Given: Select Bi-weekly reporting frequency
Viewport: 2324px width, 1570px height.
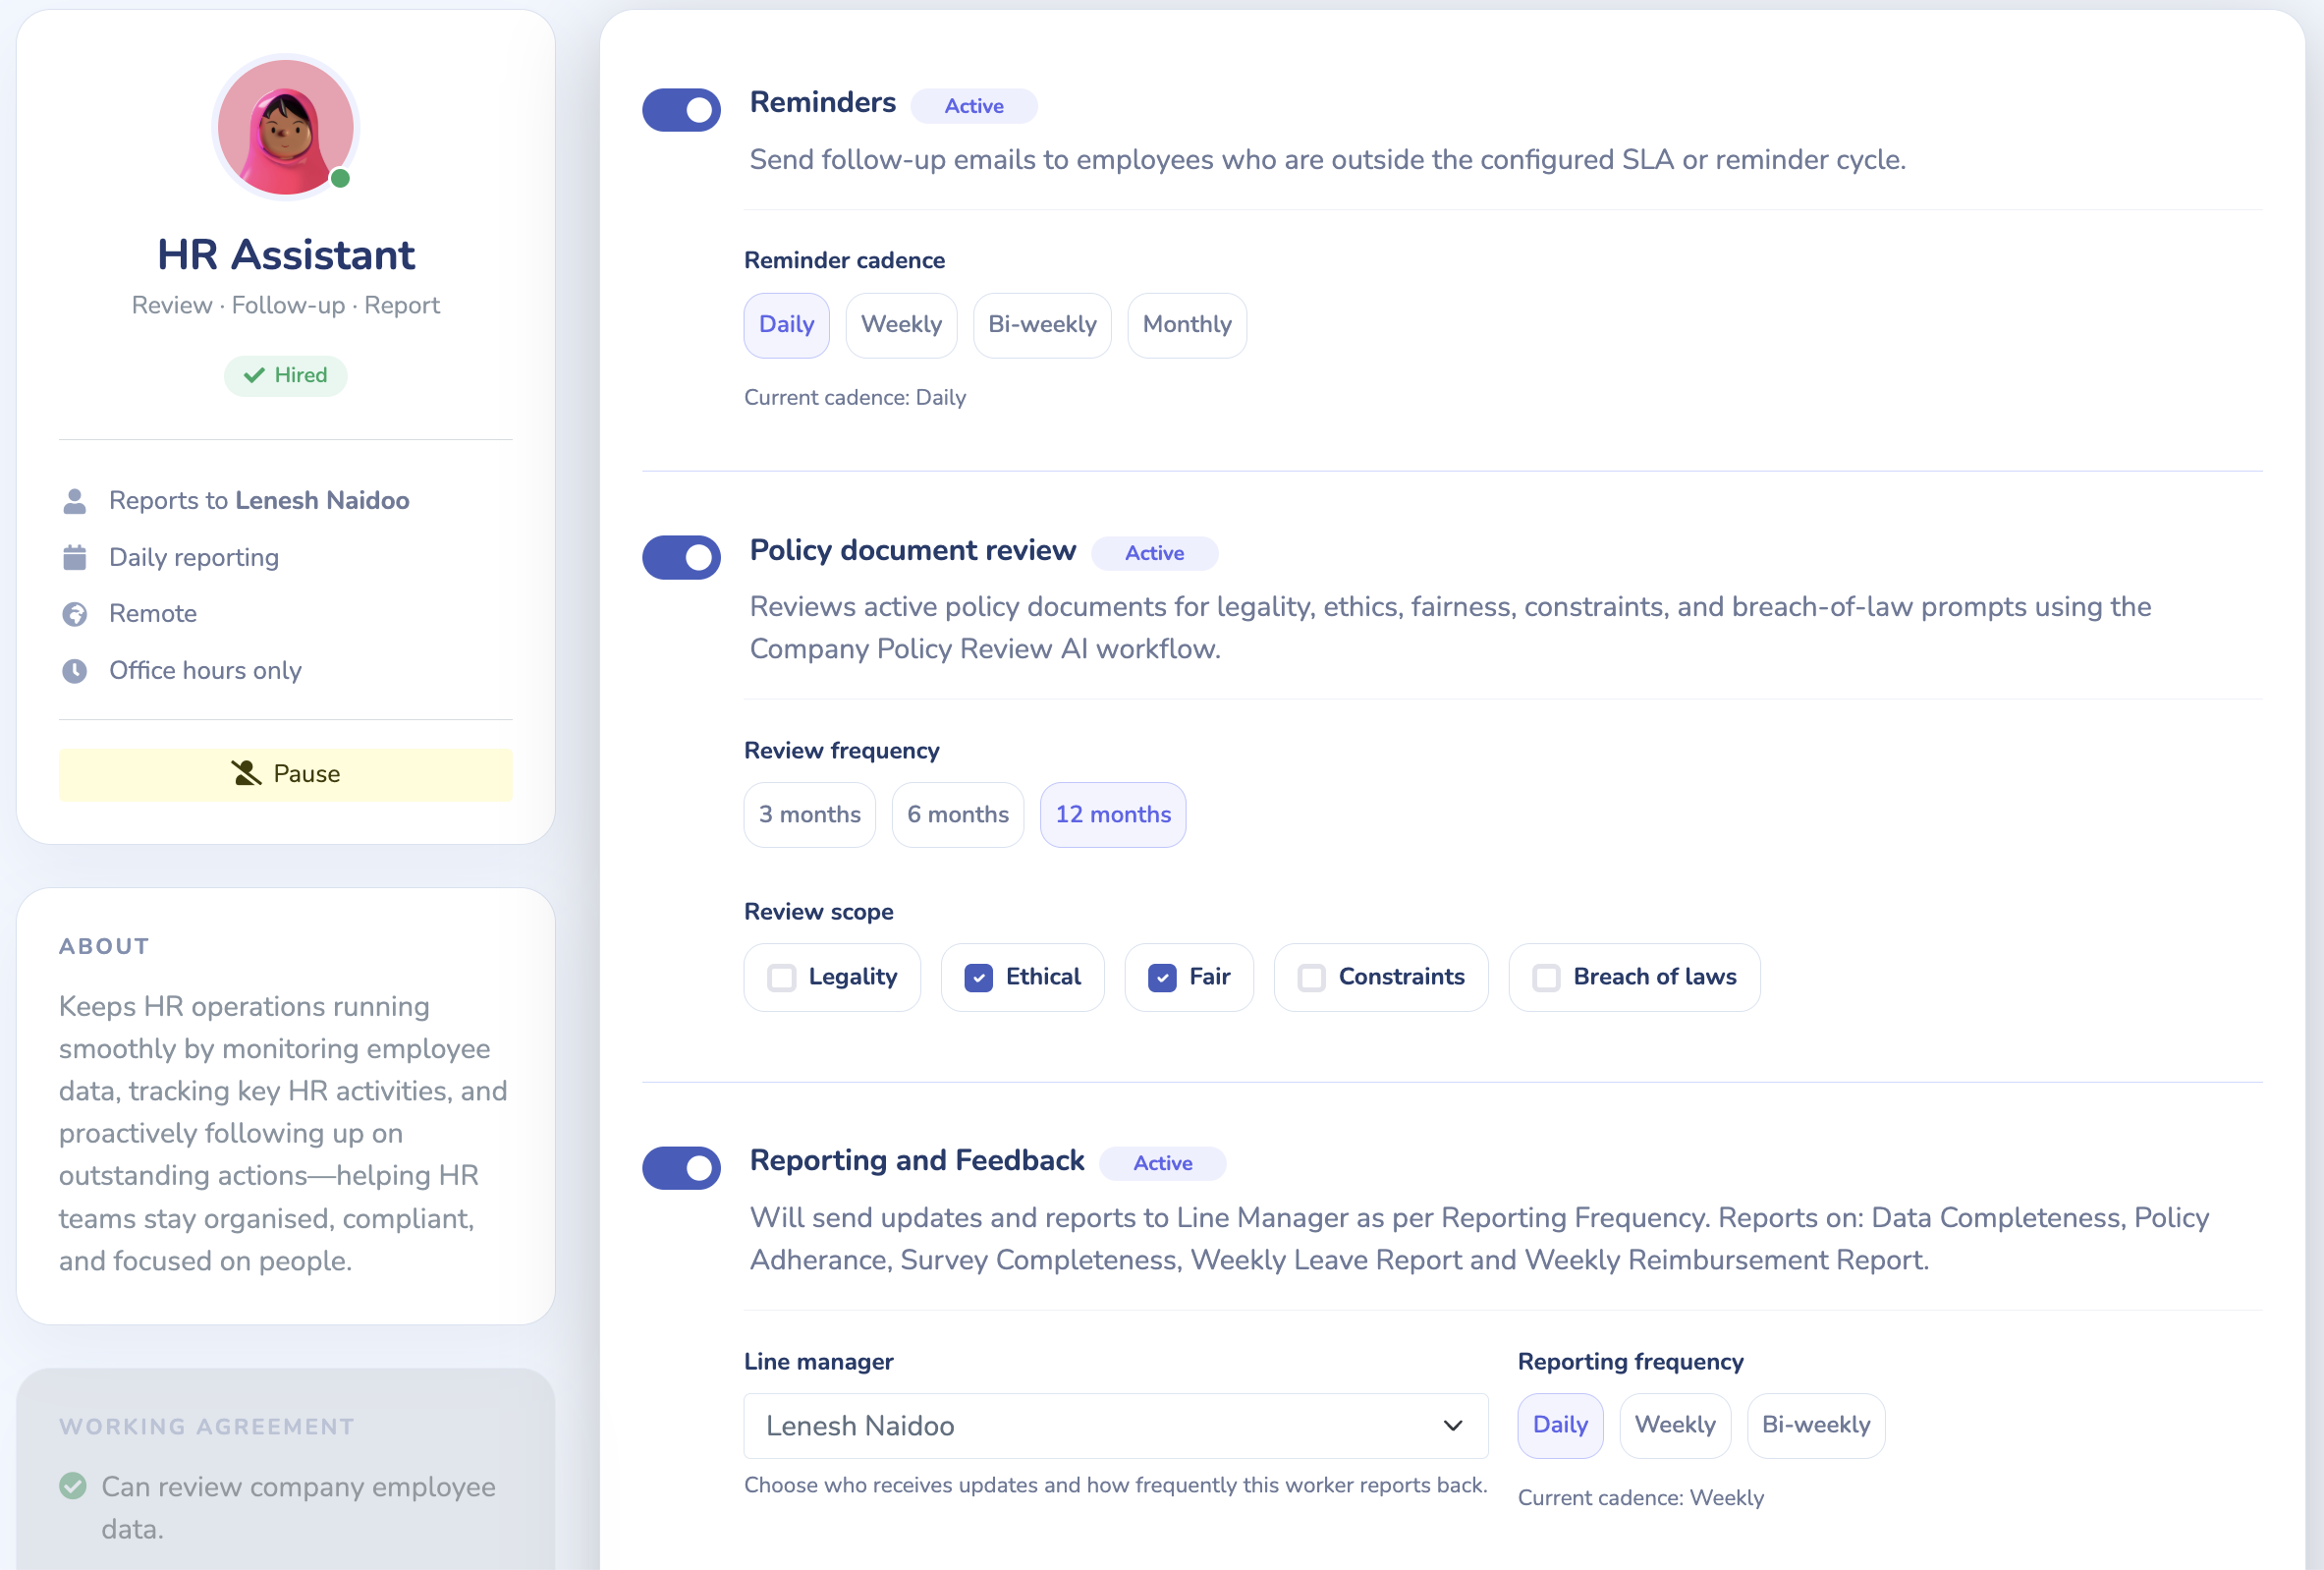Looking at the screenshot, I should (x=1816, y=1426).
